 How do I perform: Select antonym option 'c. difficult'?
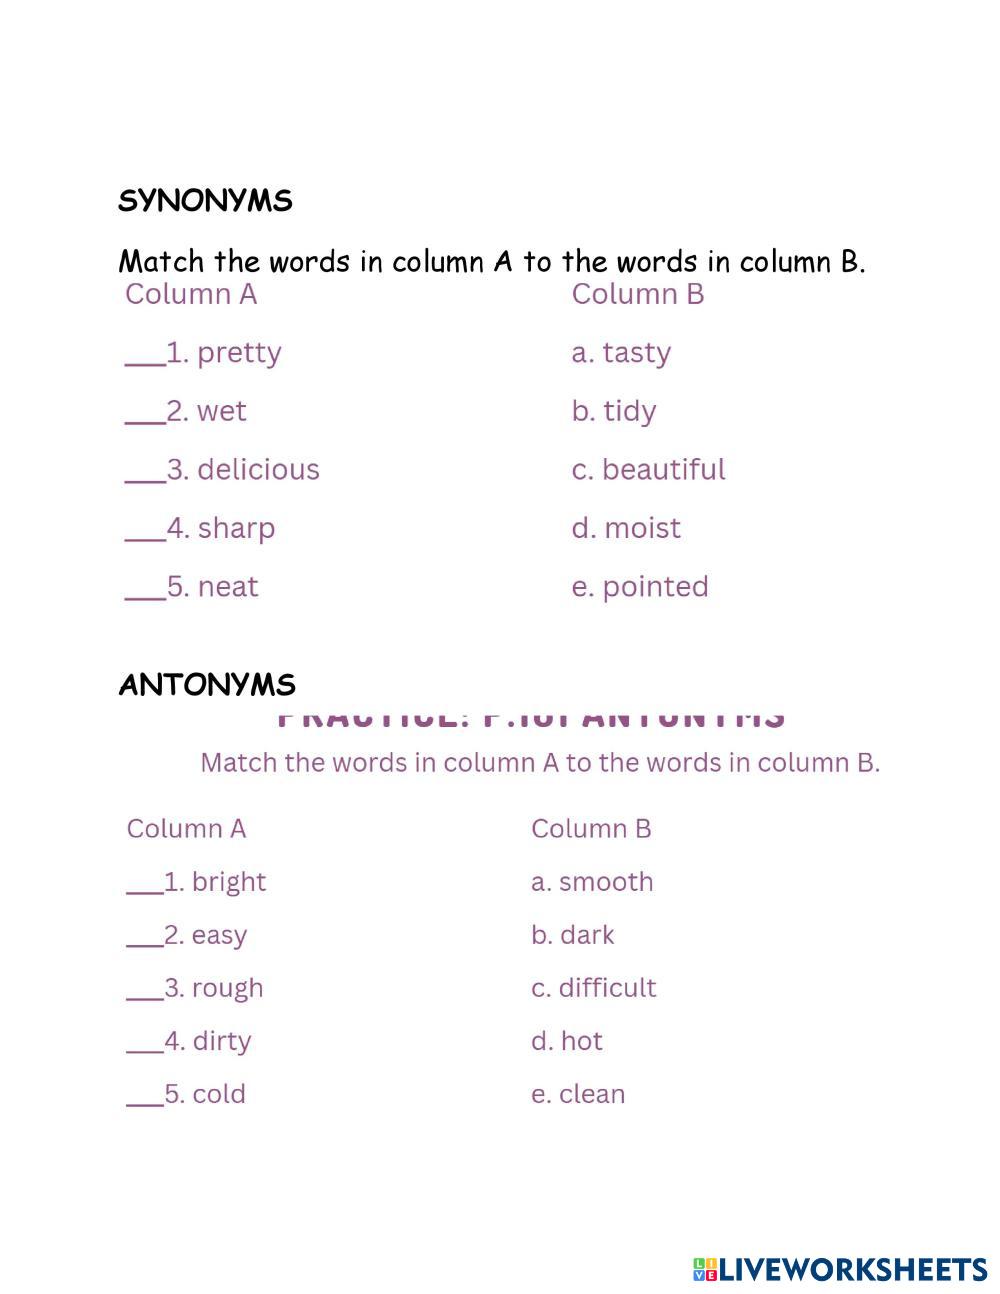594,988
